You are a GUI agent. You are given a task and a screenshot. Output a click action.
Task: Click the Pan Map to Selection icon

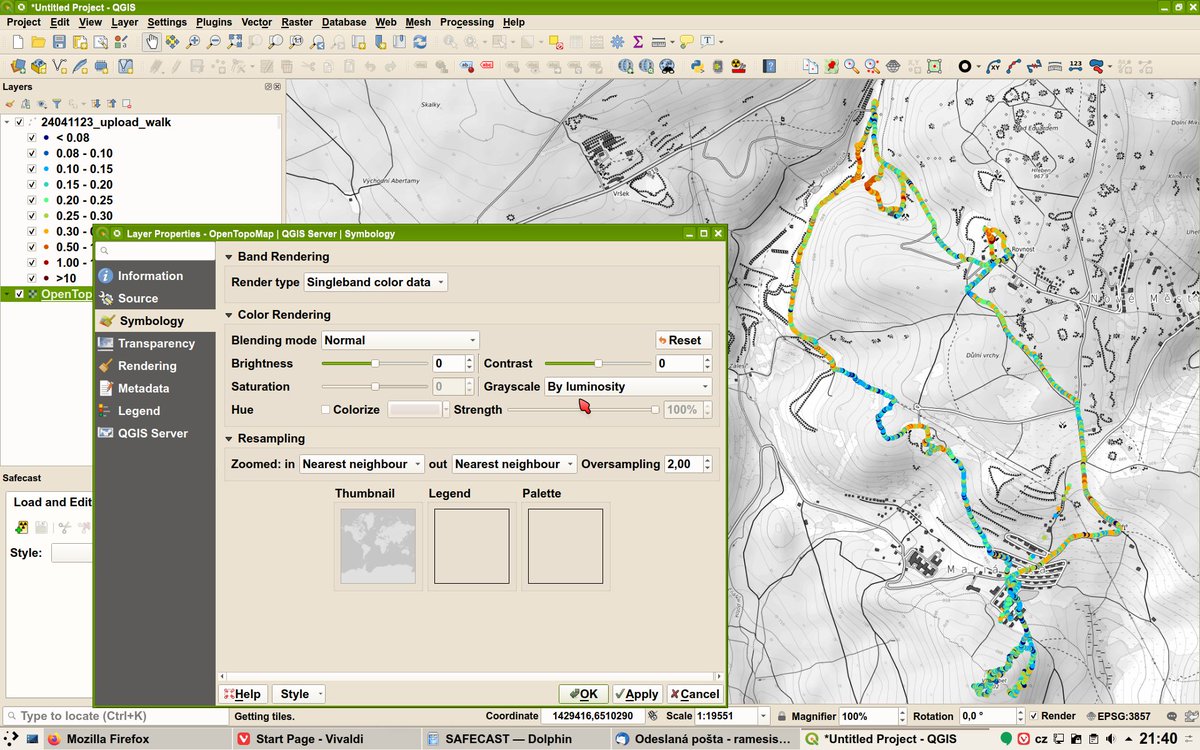[x=172, y=42]
